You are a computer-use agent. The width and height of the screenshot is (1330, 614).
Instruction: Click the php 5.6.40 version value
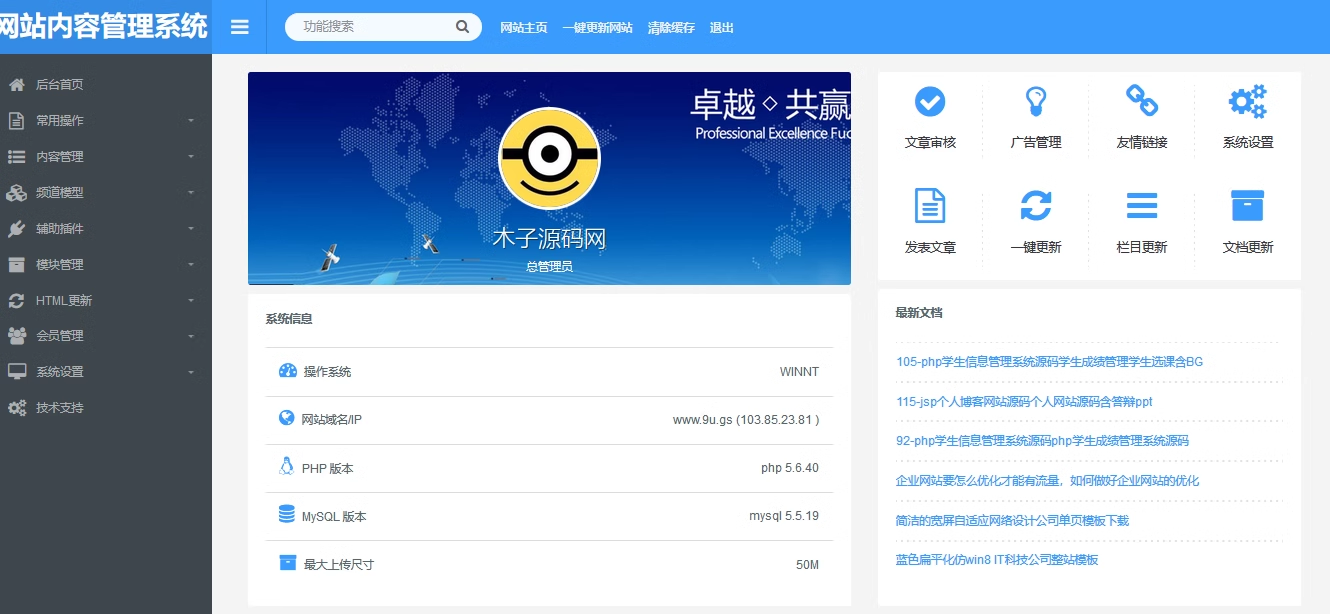(790, 468)
